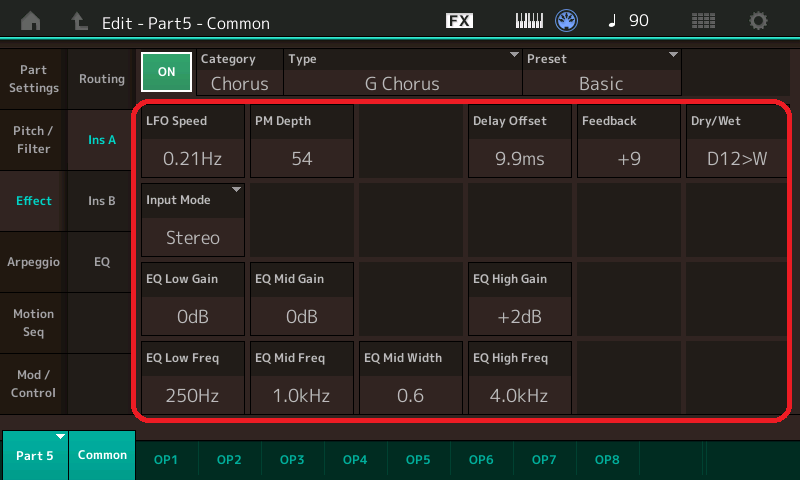Select the LFO Speed parameter
800x480 pixels.
193,140
